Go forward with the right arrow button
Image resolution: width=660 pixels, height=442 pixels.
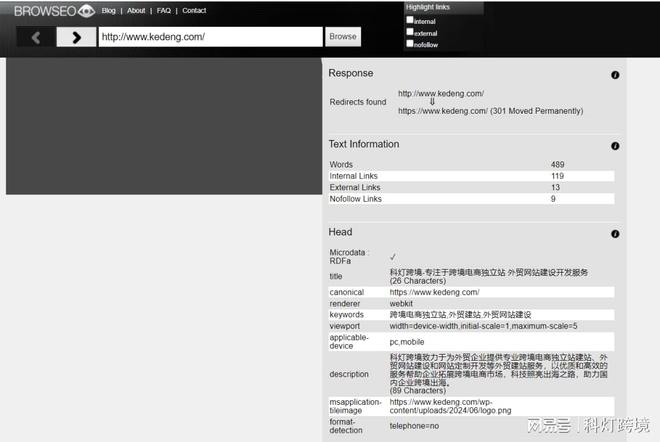point(76,37)
